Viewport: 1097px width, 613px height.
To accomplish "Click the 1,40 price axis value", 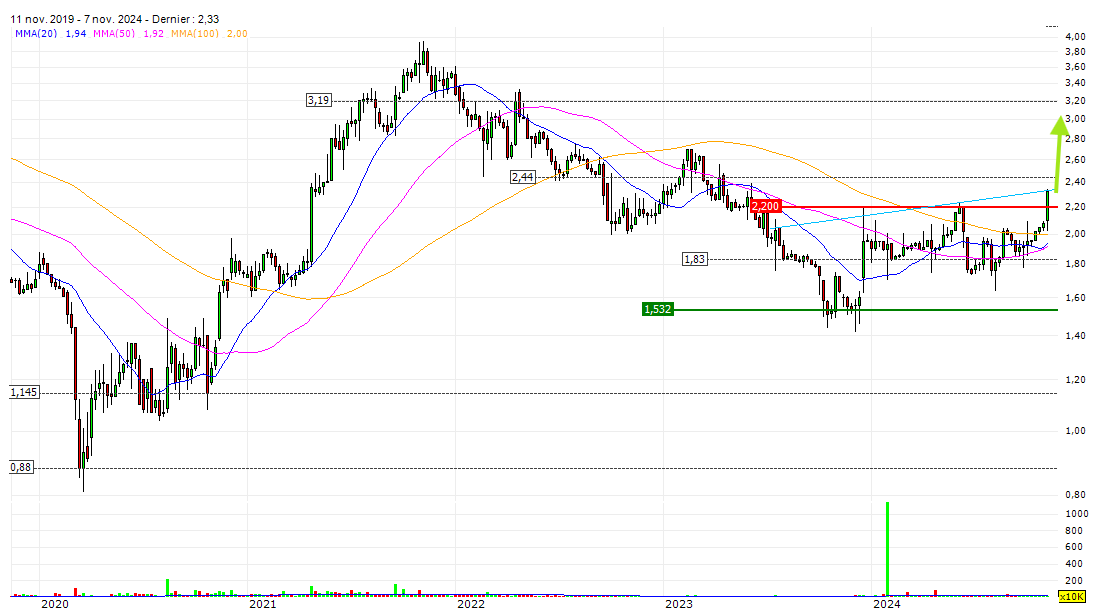I will pyautogui.click(x=1075, y=336).
